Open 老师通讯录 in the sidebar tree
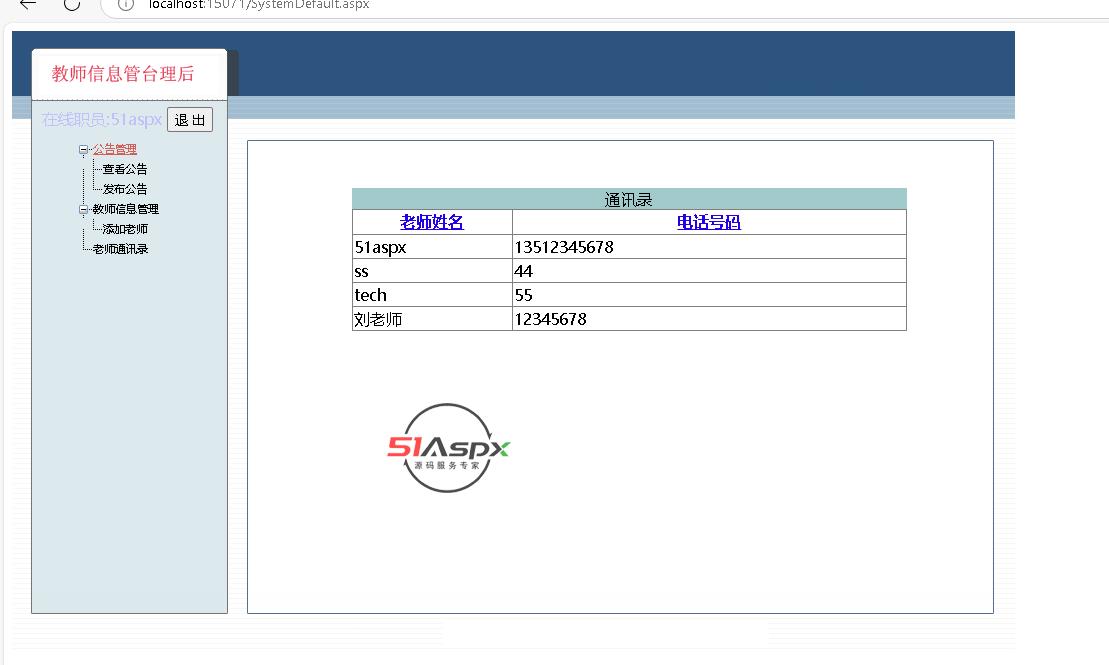This screenshot has height=665, width=1109. [120, 249]
